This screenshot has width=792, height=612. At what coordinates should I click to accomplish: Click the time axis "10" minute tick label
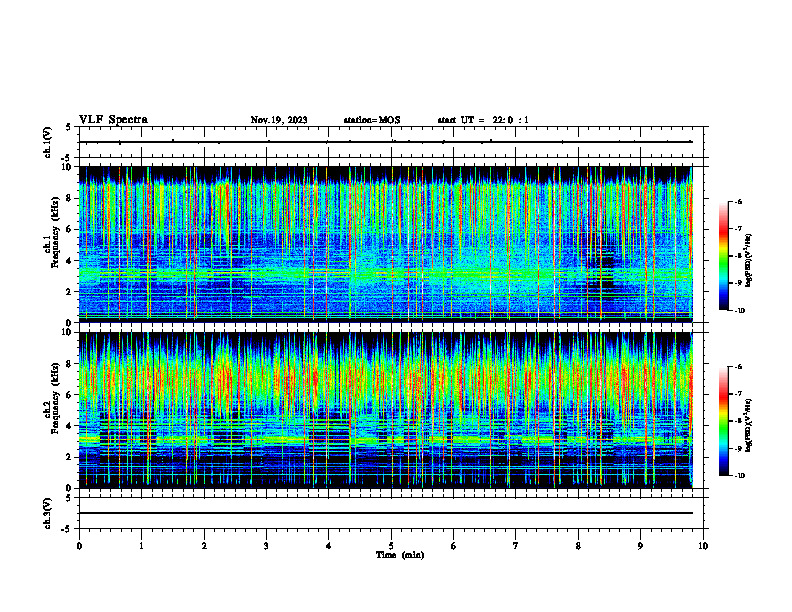click(703, 546)
